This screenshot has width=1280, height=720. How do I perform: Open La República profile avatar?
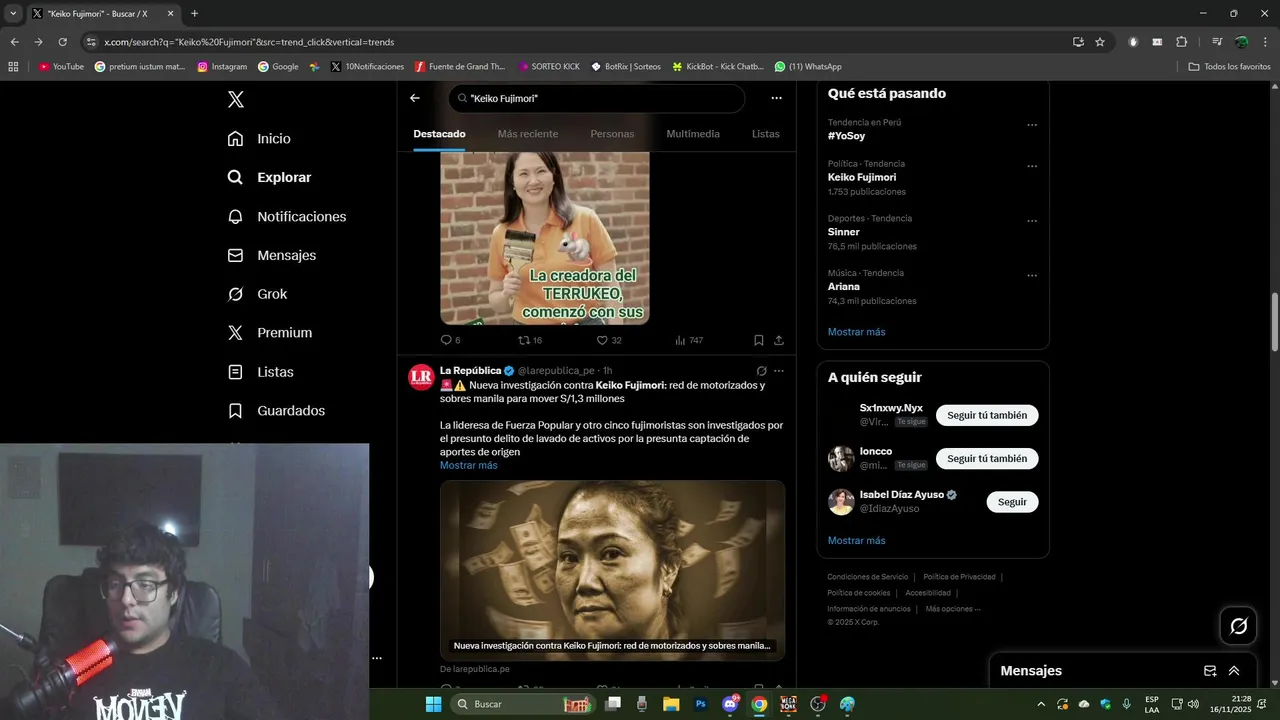421,377
